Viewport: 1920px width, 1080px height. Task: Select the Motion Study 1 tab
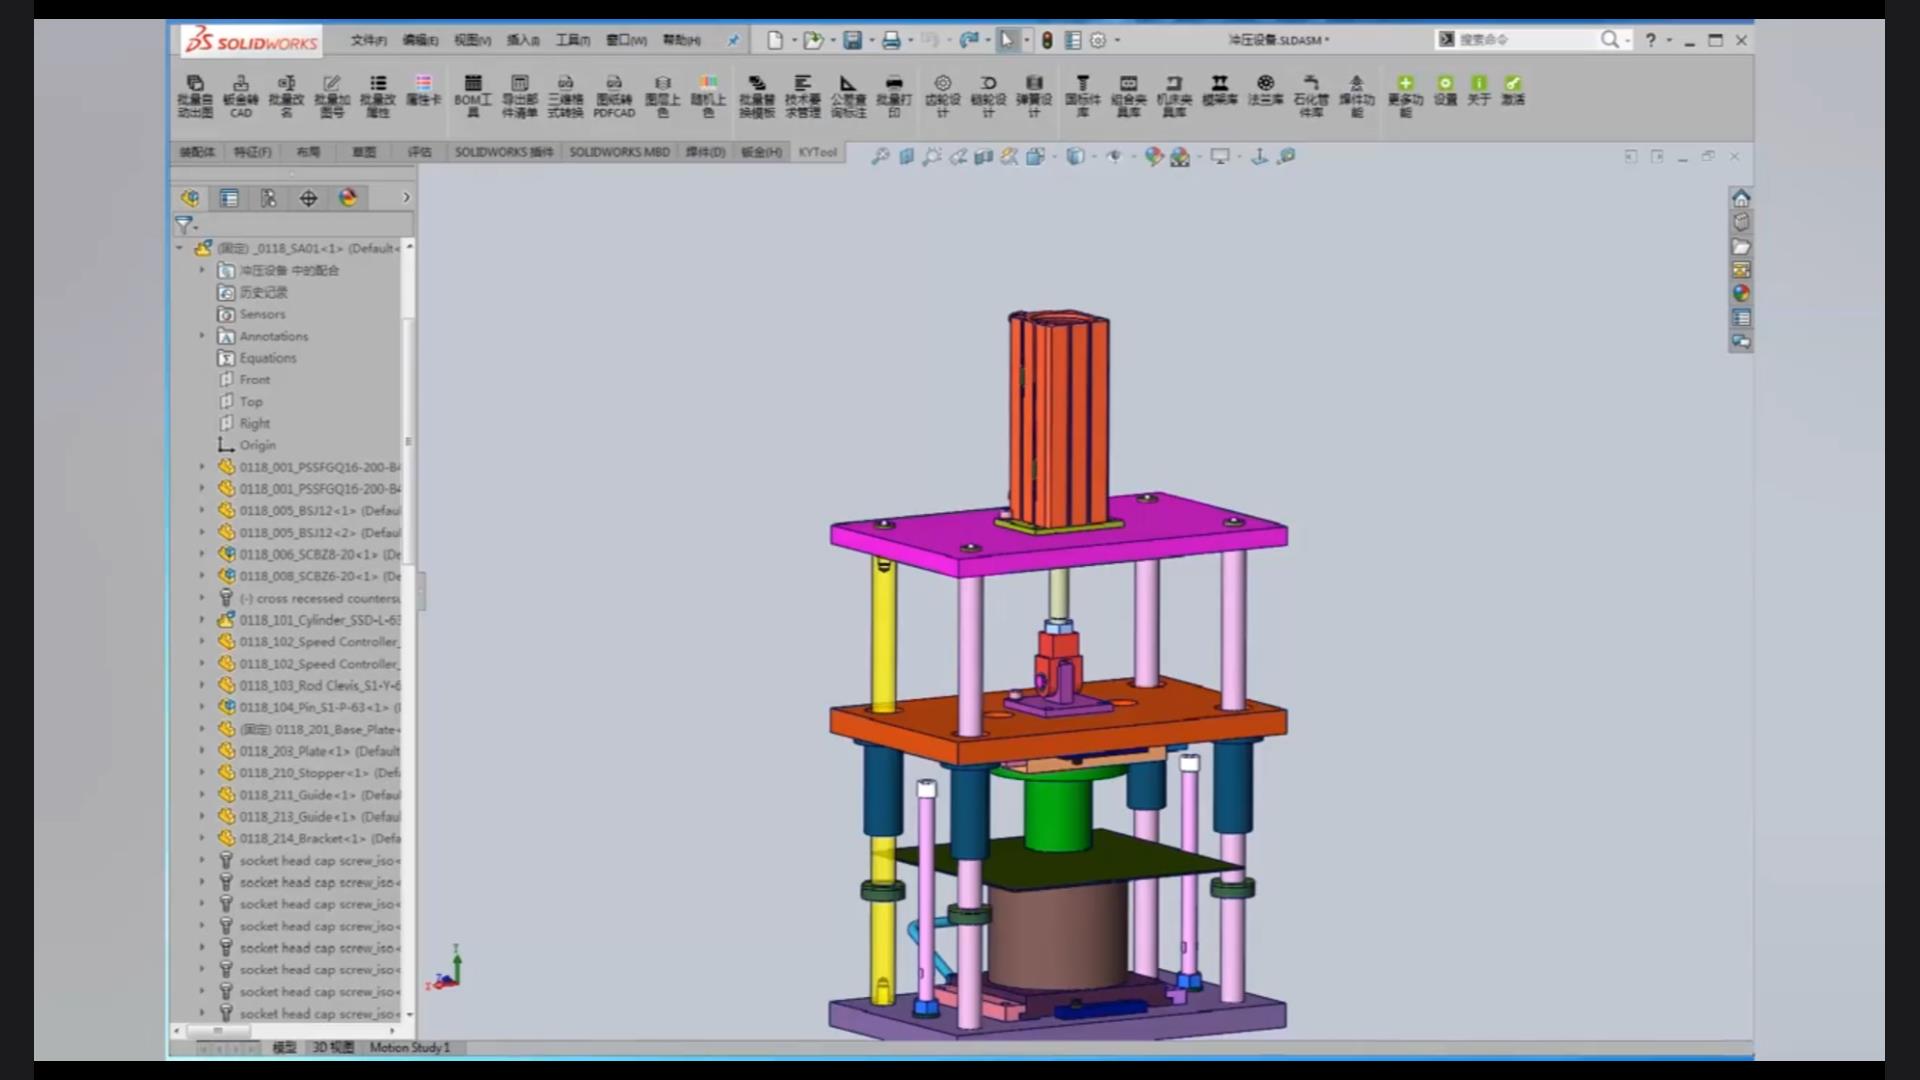tap(409, 1047)
